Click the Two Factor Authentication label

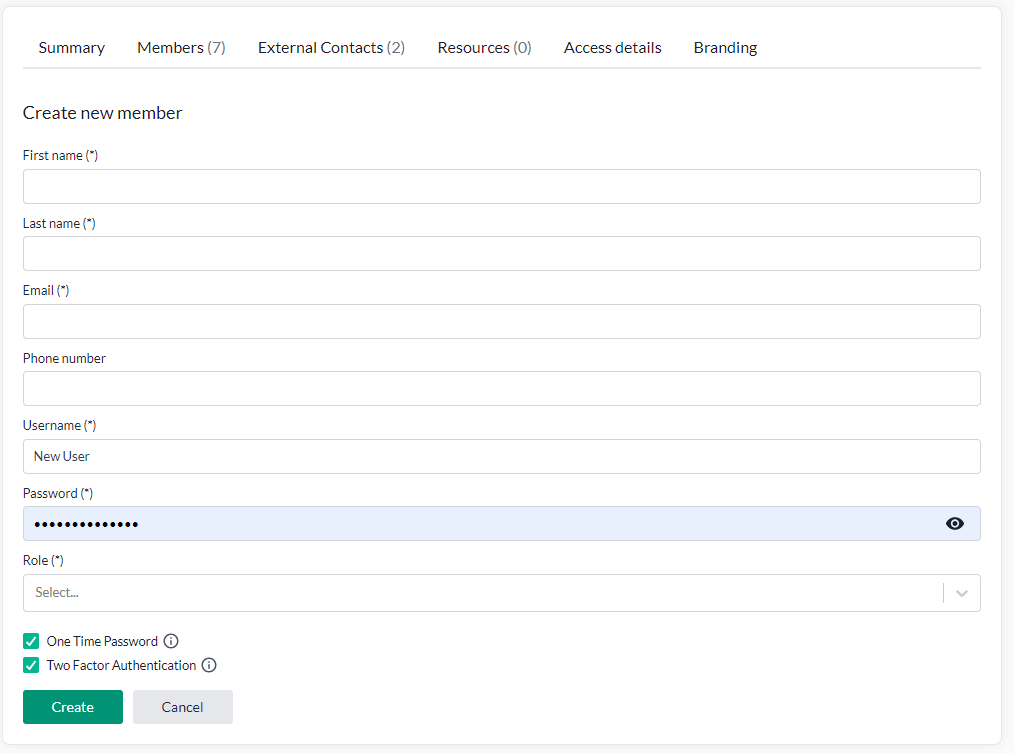coord(121,665)
